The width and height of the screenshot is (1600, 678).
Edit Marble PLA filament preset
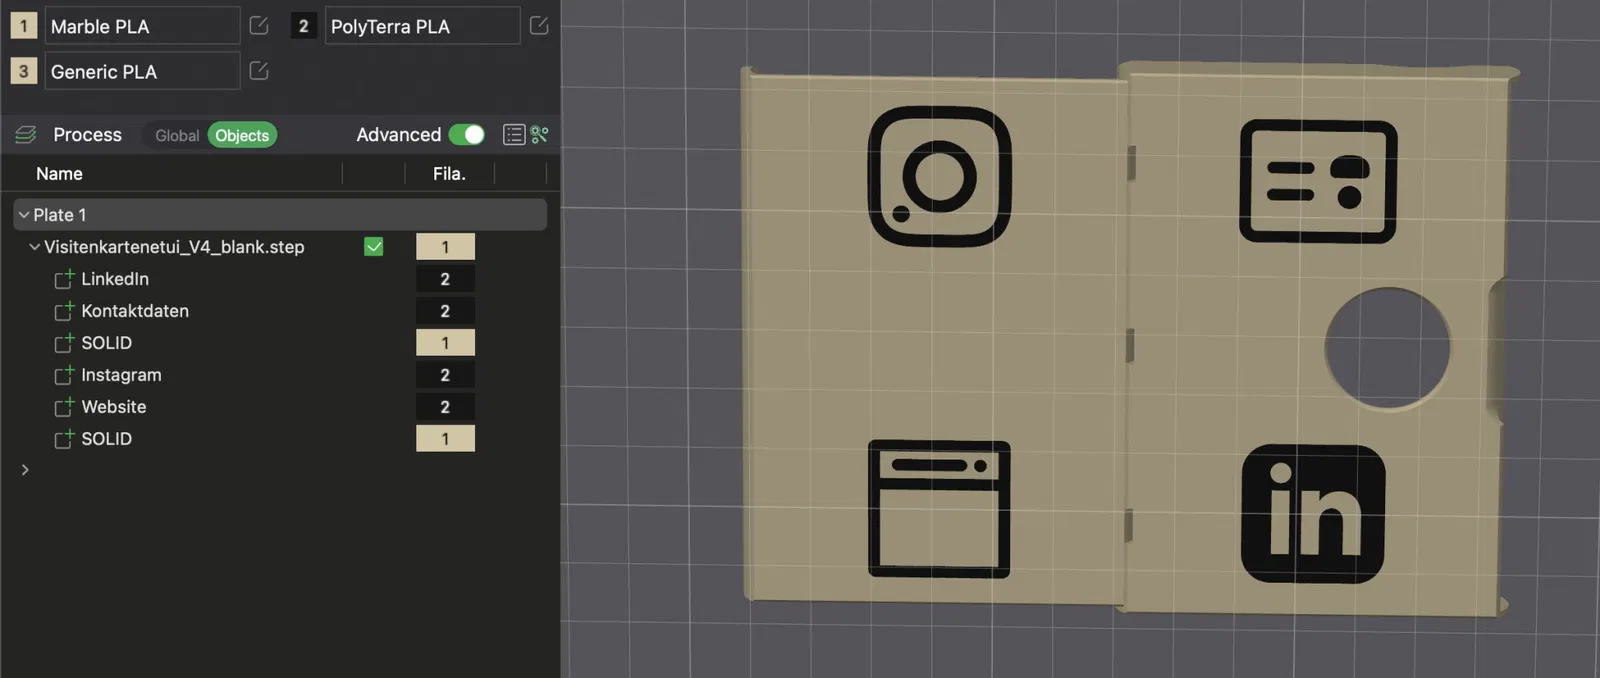[x=259, y=26]
